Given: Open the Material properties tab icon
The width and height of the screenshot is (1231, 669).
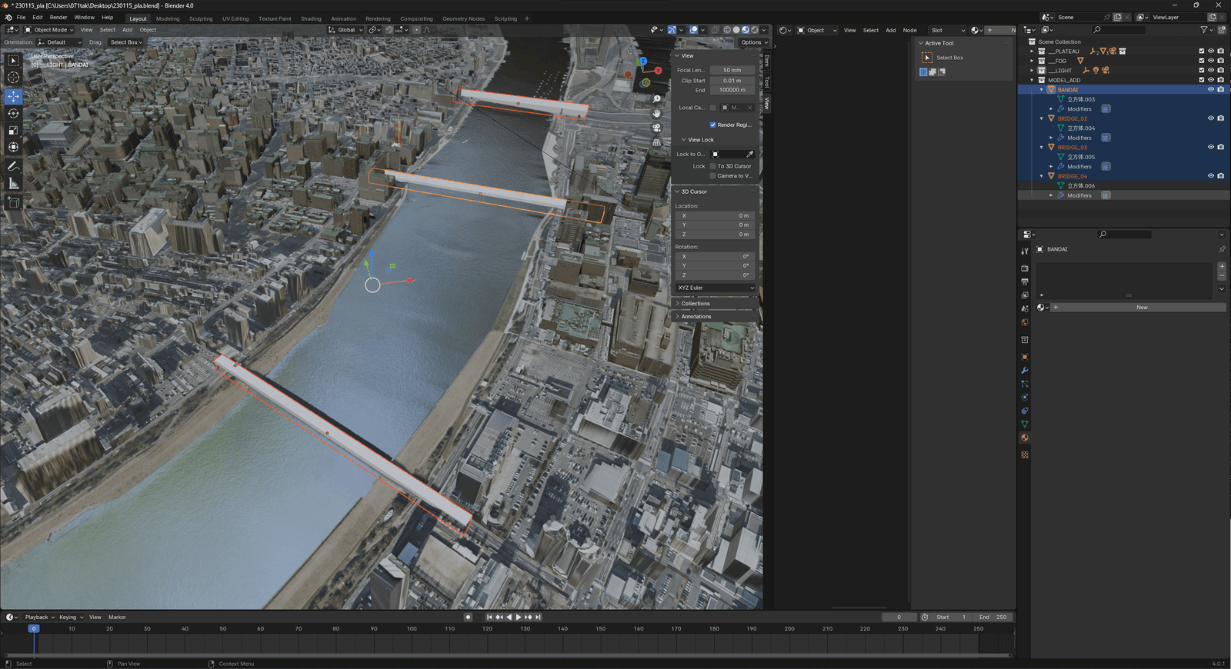Looking at the screenshot, I should click(1025, 438).
